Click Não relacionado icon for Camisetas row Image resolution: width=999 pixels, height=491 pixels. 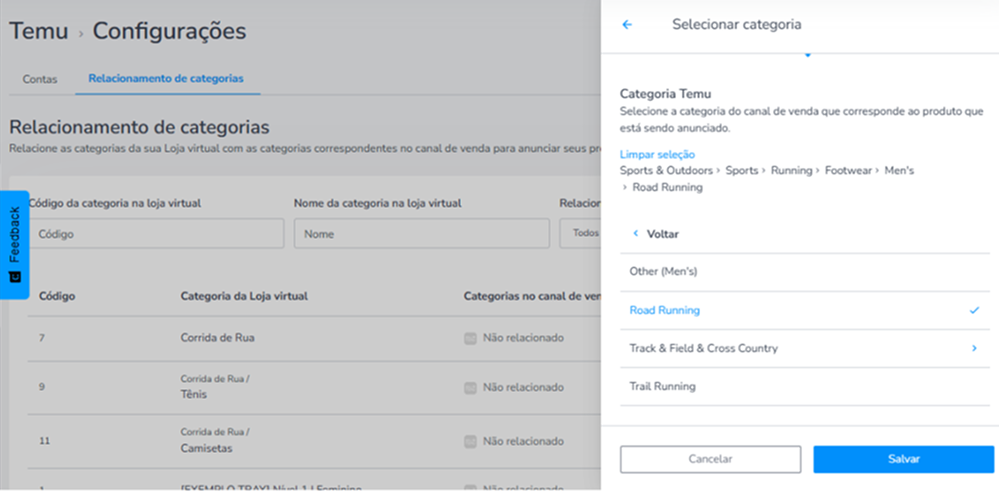(470, 441)
